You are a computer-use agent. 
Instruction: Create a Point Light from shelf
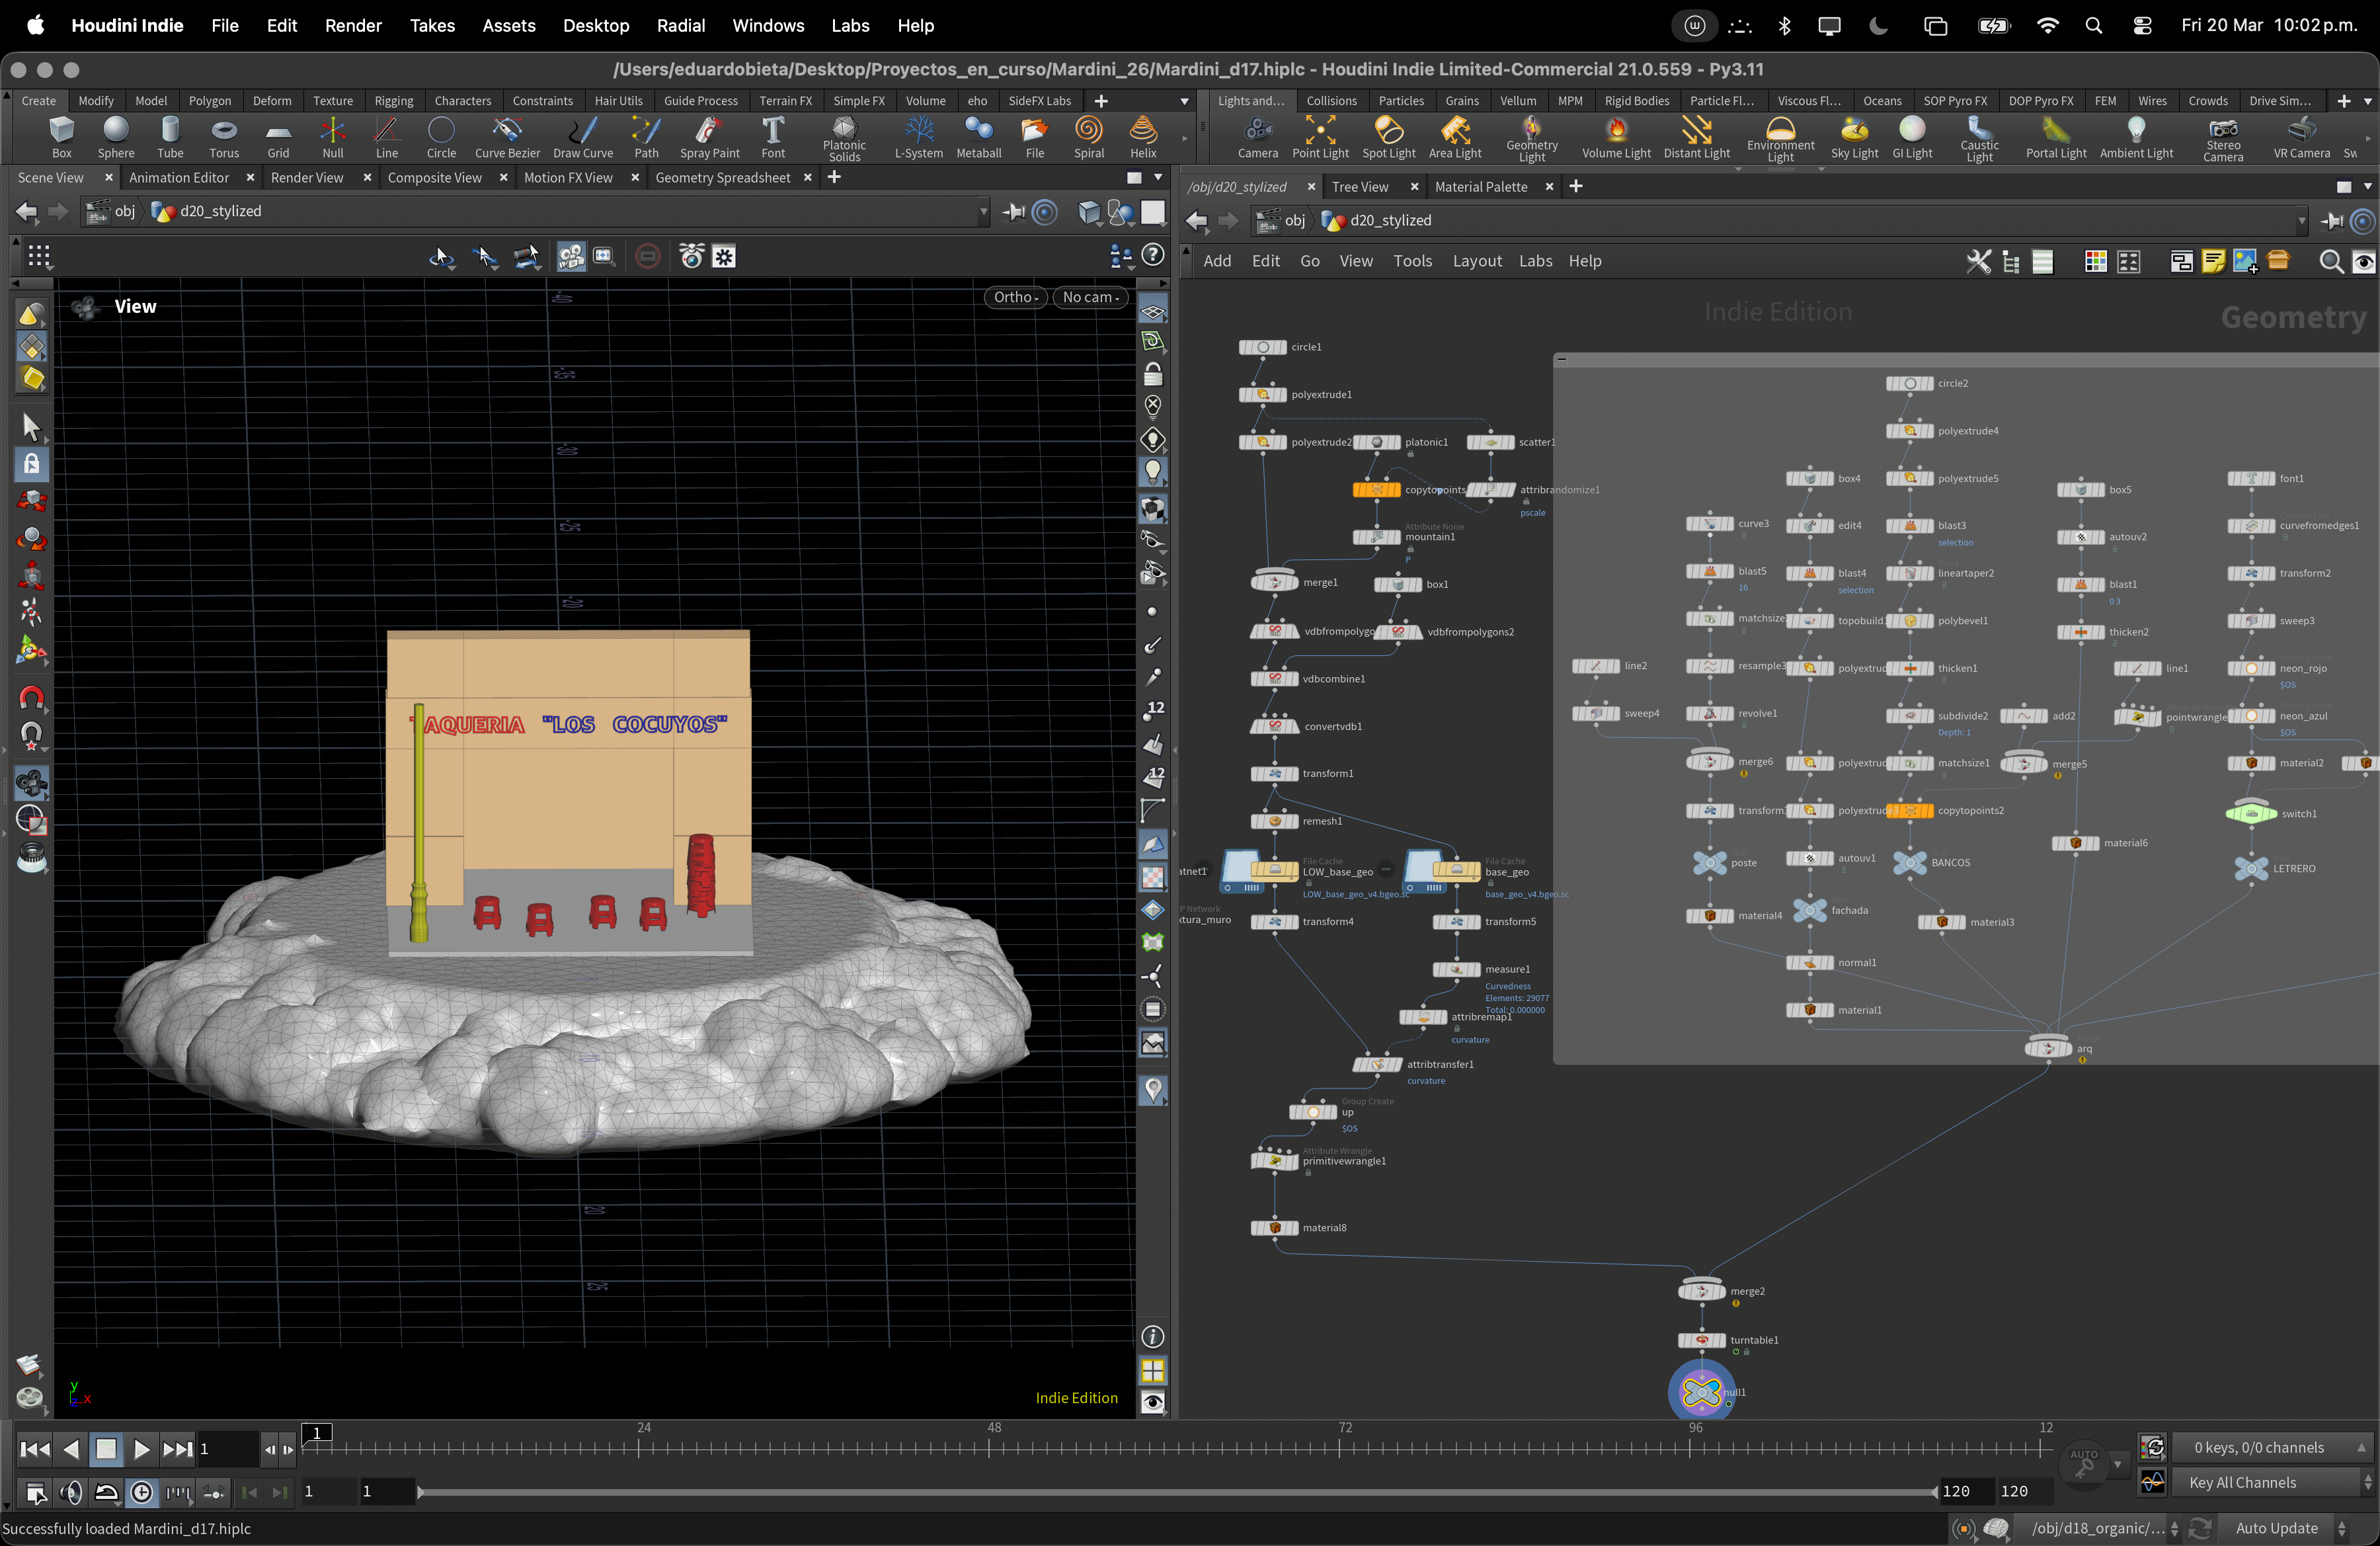[x=1320, y=136]
